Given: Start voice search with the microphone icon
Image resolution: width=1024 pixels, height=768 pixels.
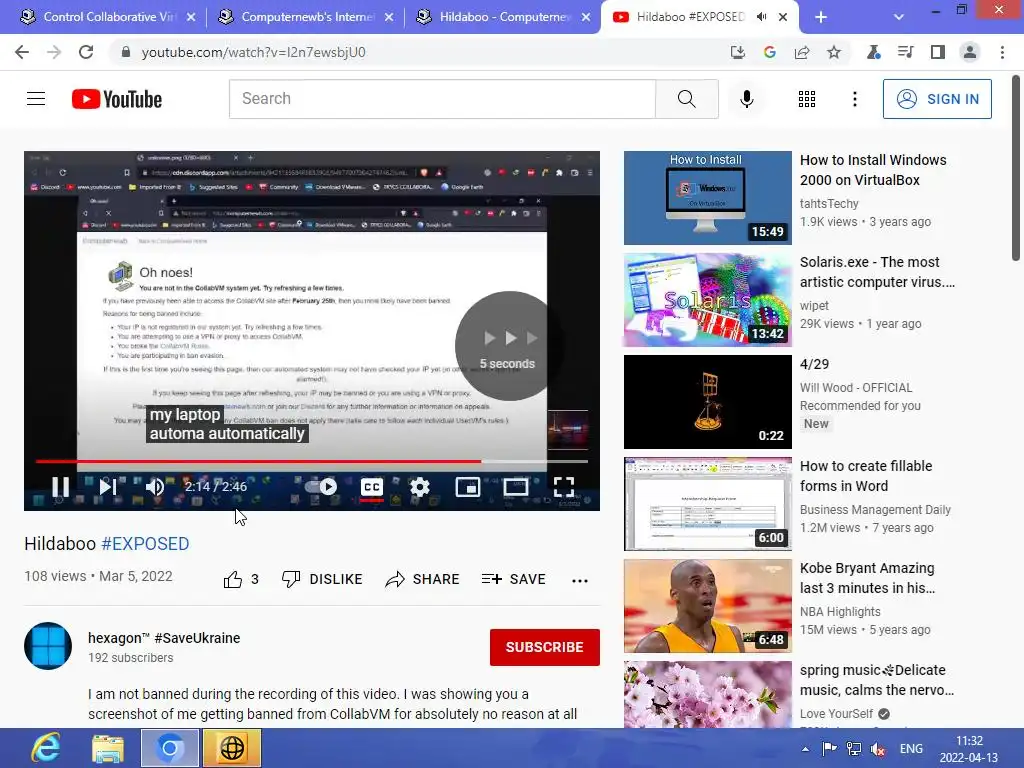Looking at the screenshot, I should pos(747,99).
